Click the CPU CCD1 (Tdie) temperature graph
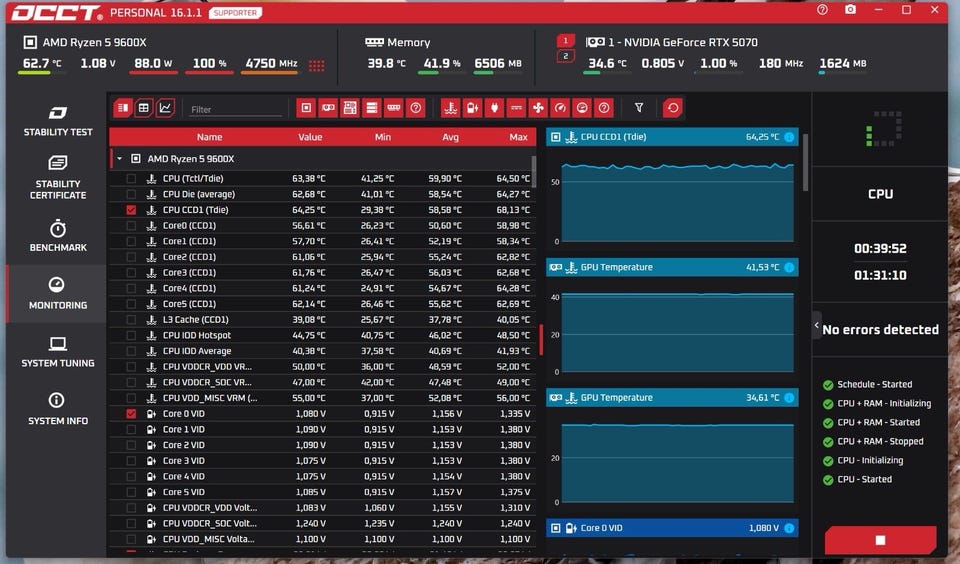The image size is (960, 564). coord(677,202)
